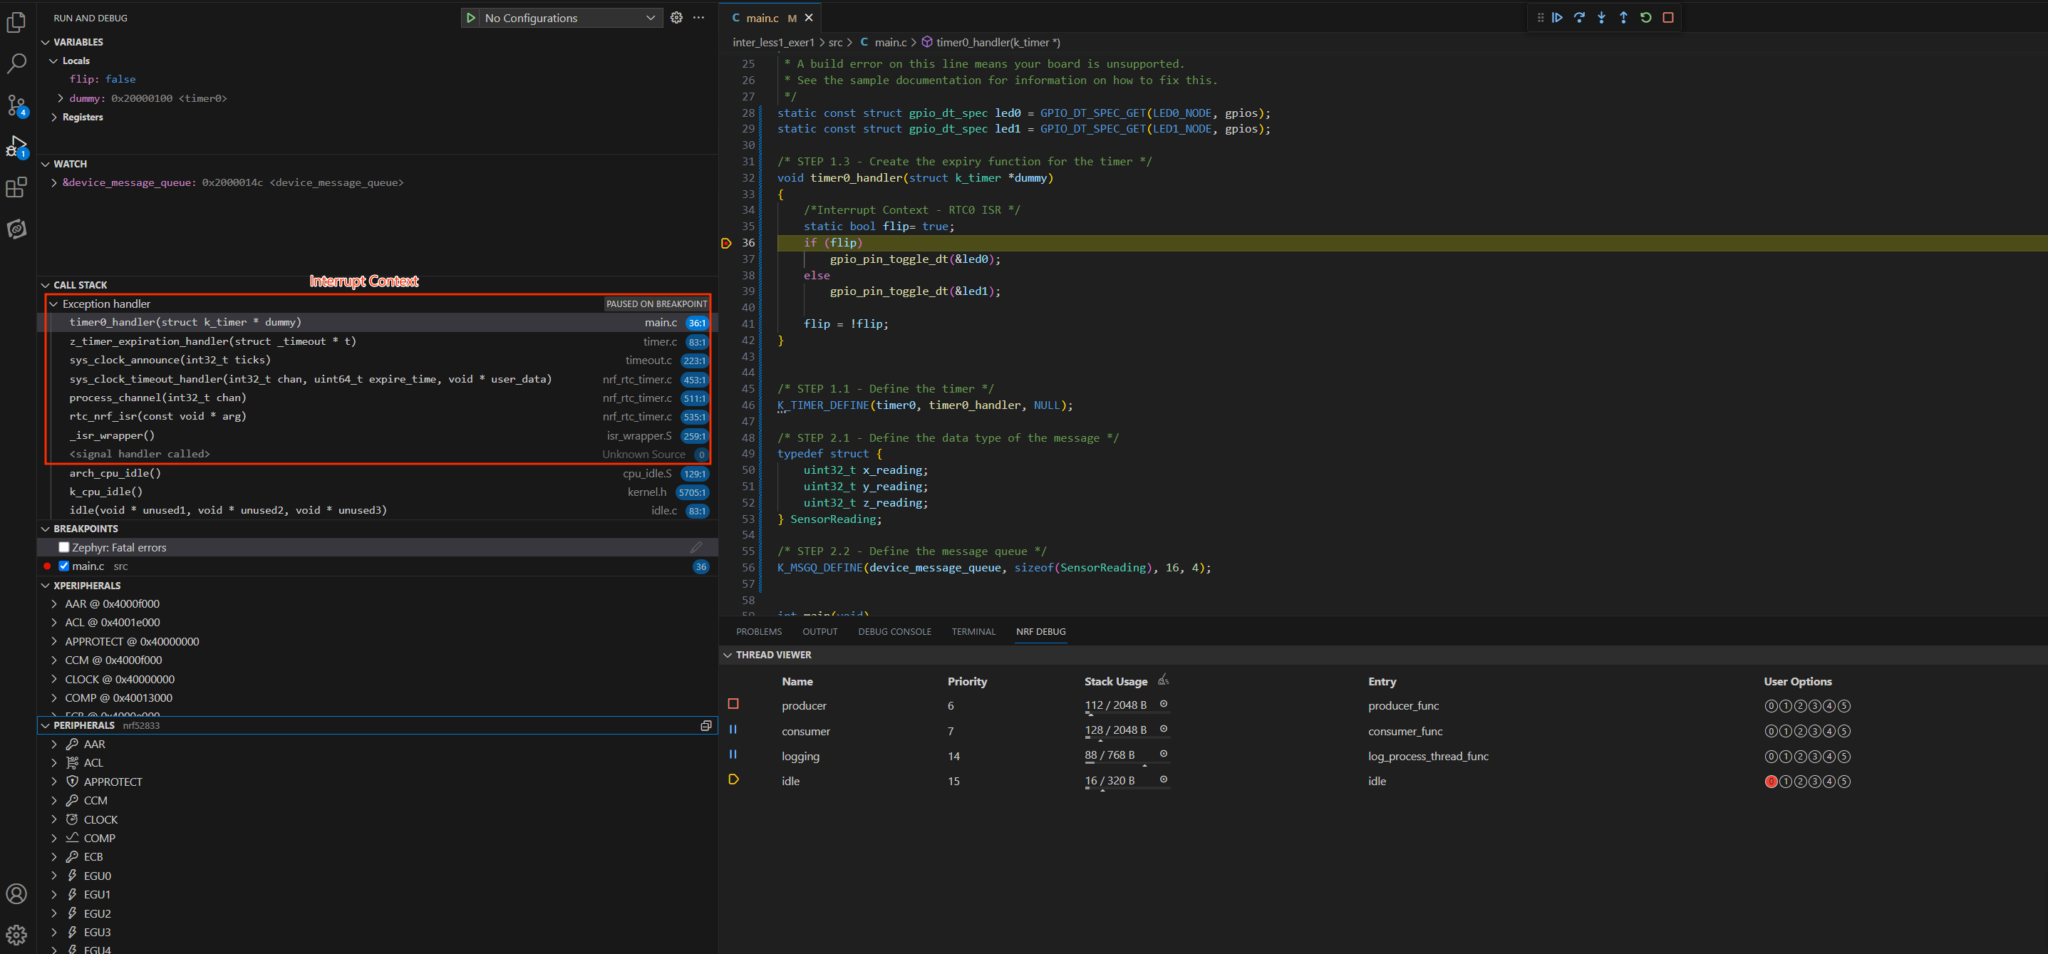The width and height of the screenshot is (2048, 954).
Task: Uncheck the main.c breakpoint checkbox
Action: (x=64, y=565)
